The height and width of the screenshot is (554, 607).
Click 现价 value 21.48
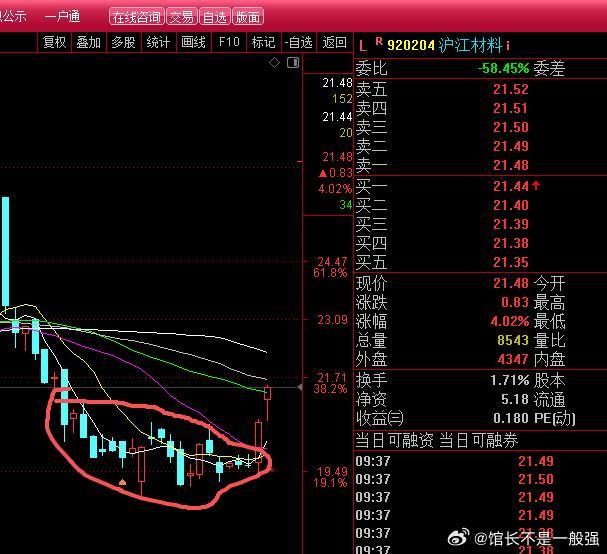pos(511,283)
